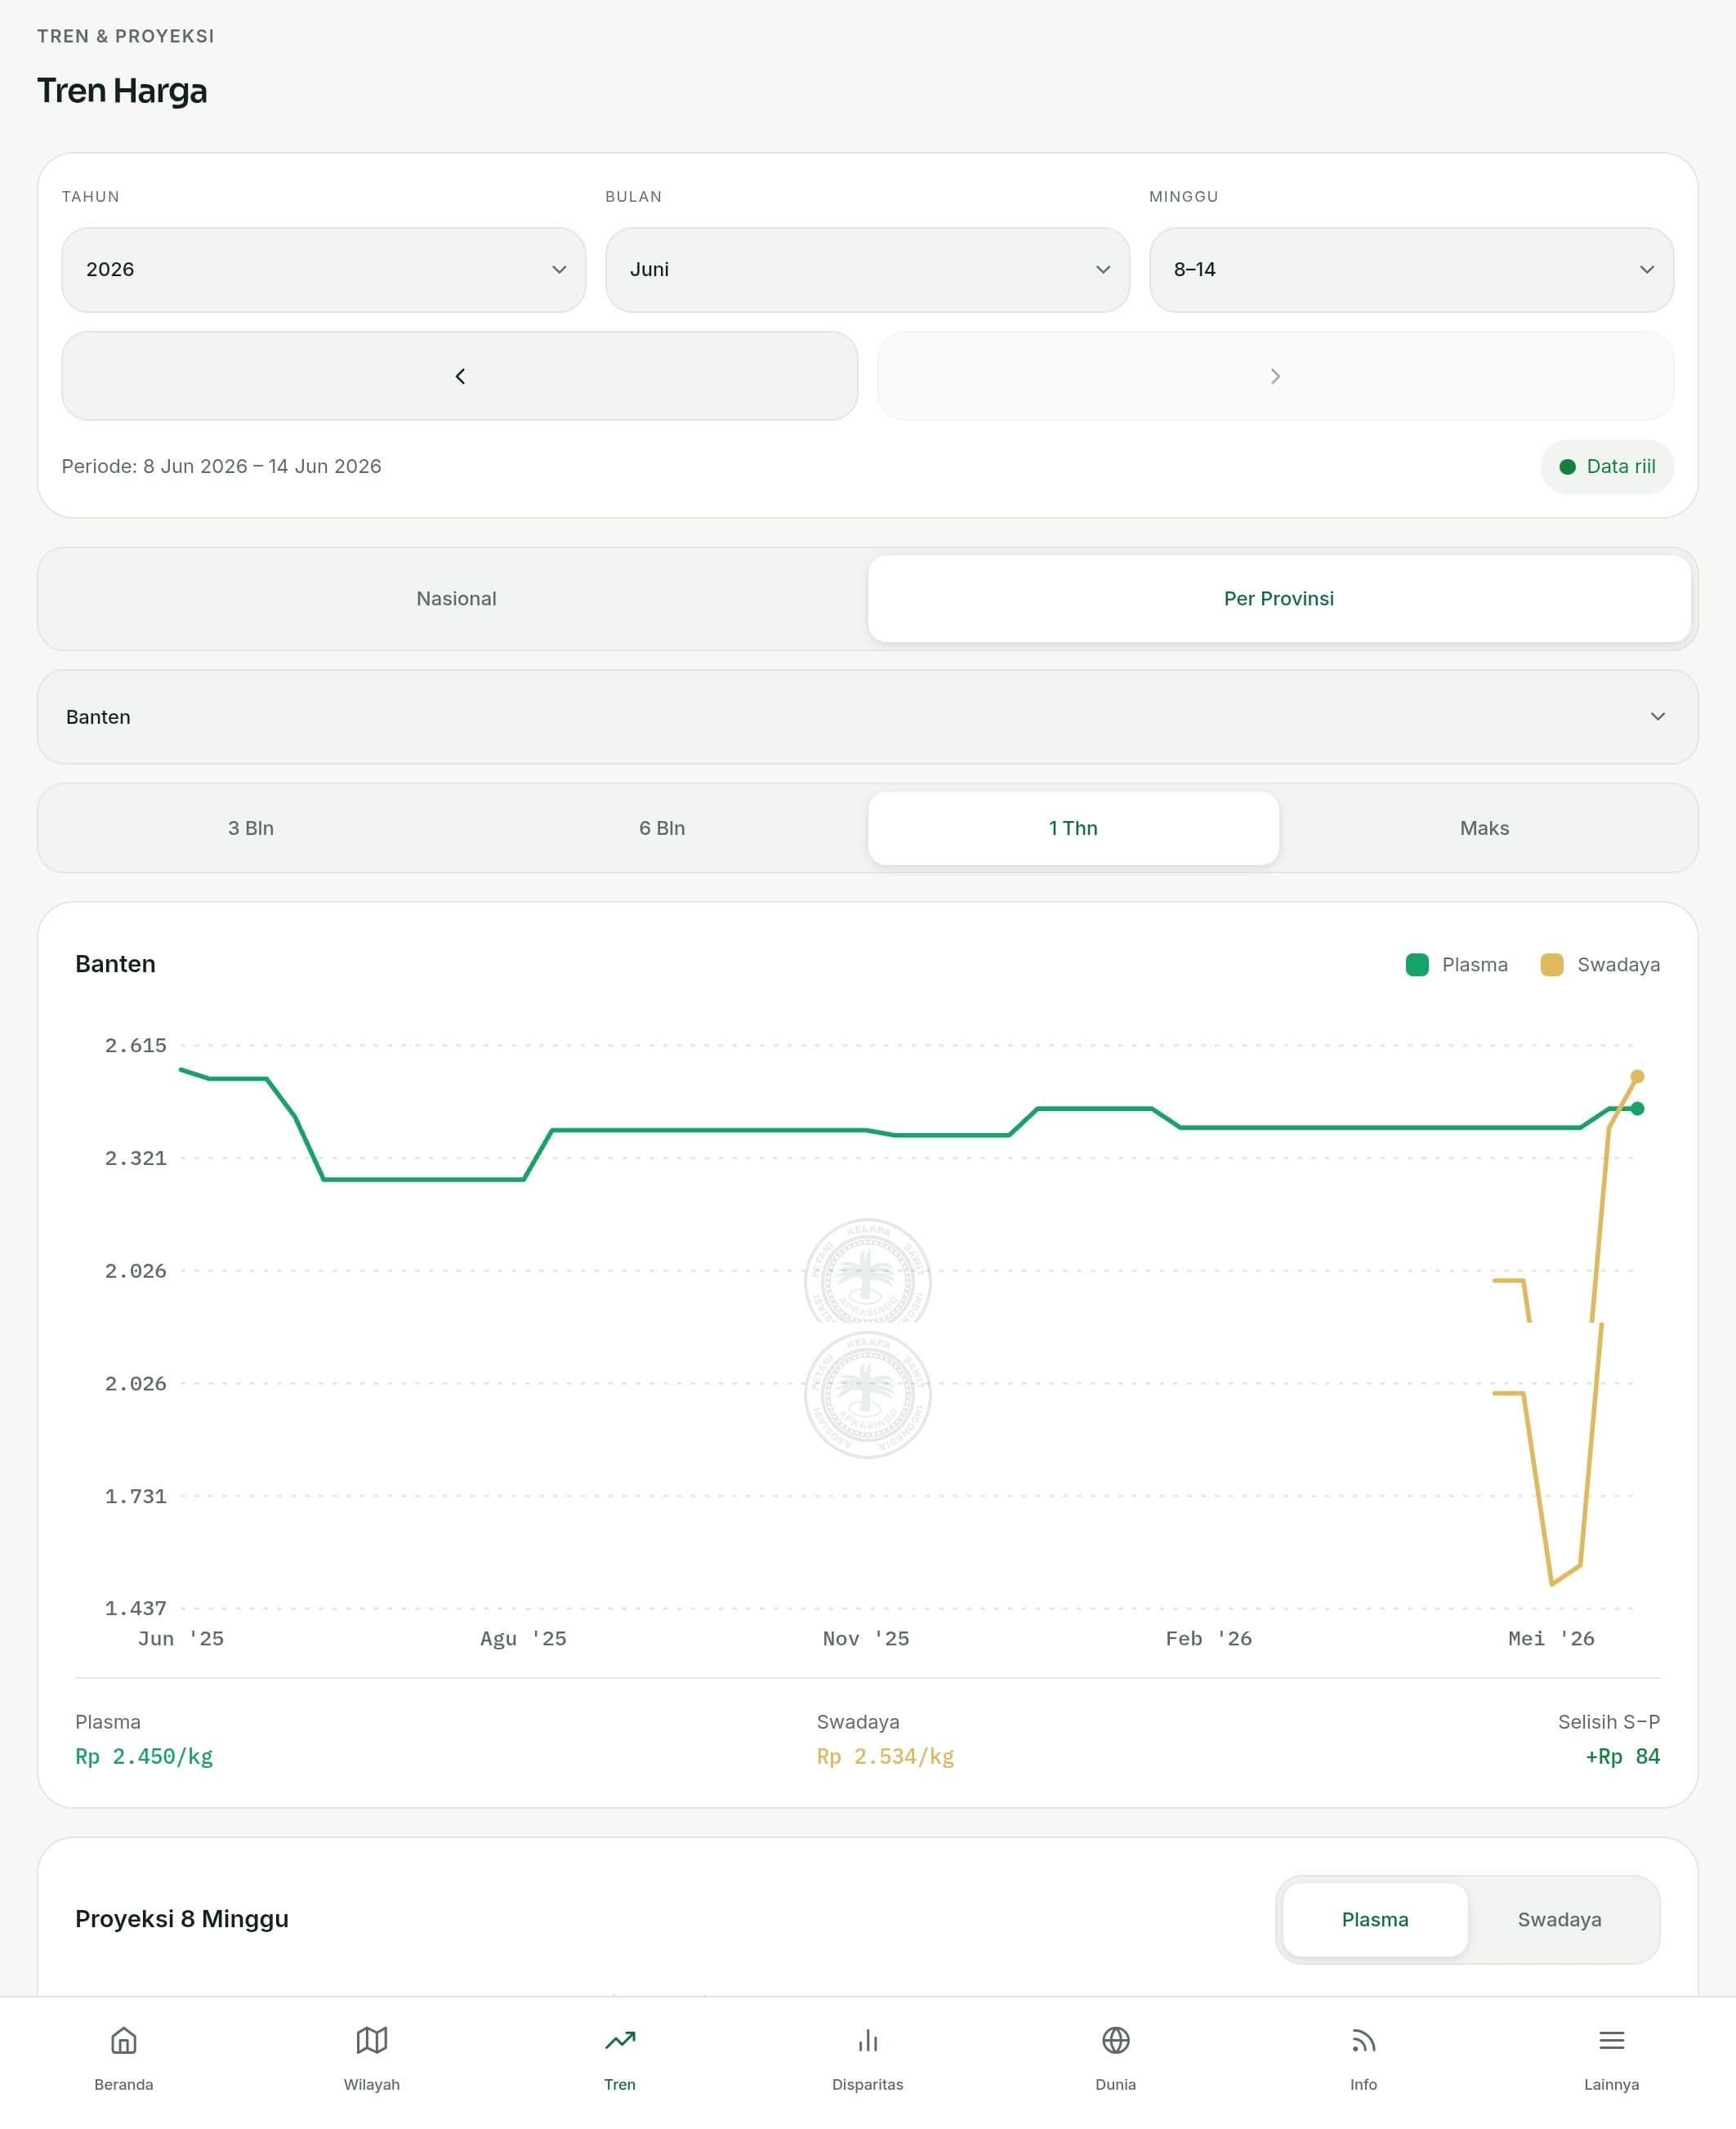
Task: Open the Tahun 2026 dropdown
Action: 324,270
